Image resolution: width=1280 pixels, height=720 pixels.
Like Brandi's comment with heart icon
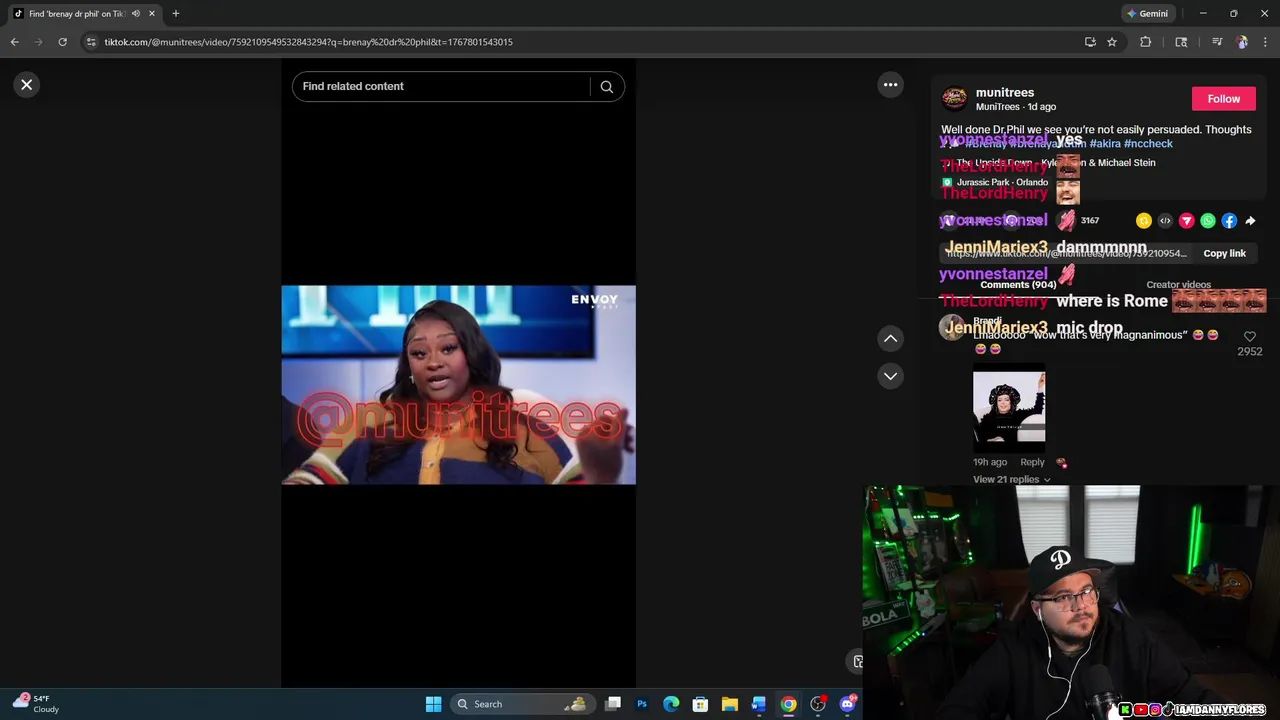(1249, 337)
